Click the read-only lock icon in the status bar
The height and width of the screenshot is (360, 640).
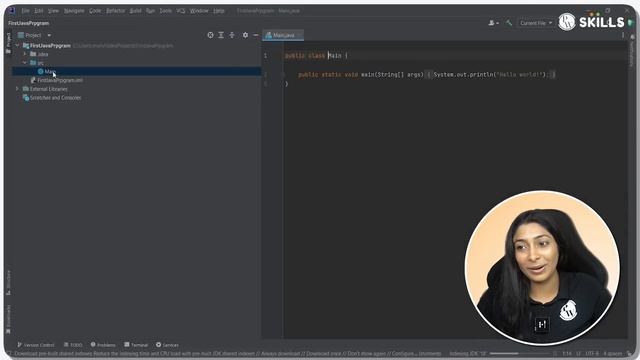coord(630,353)
